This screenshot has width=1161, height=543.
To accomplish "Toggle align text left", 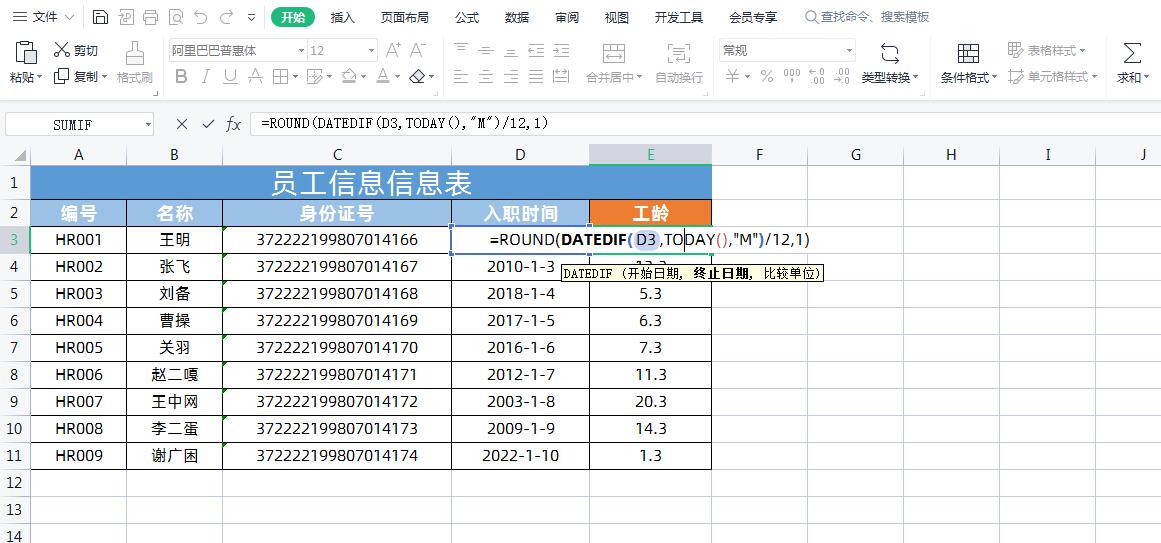I will pos(461,76).
